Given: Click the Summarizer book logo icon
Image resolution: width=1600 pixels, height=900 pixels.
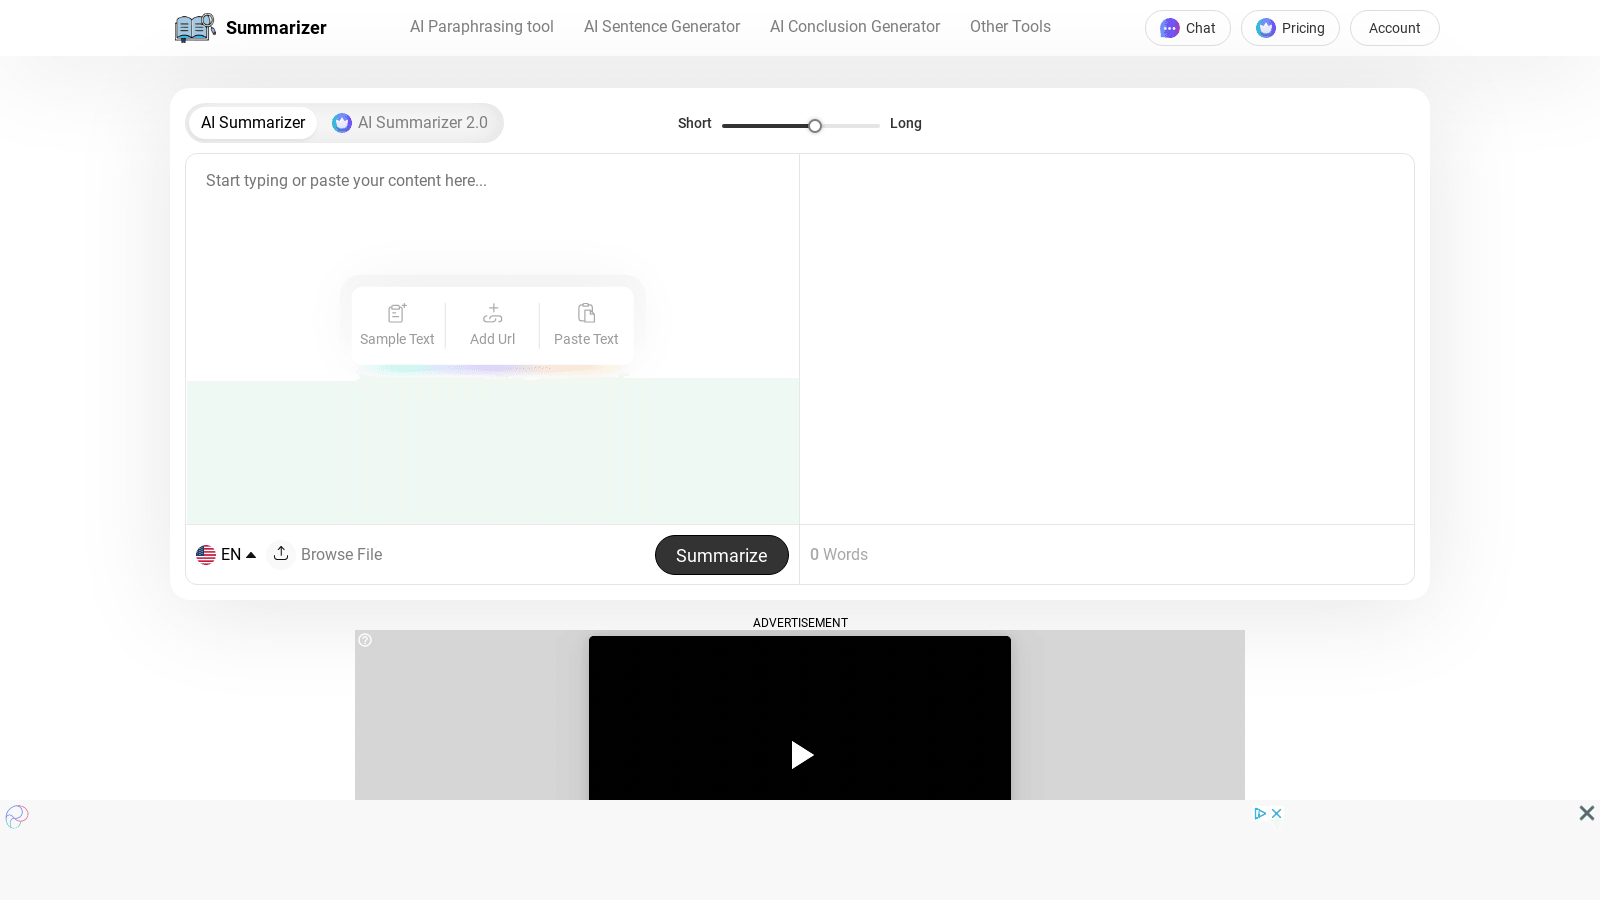Looking at the screenshot, I should pos(195,28).
